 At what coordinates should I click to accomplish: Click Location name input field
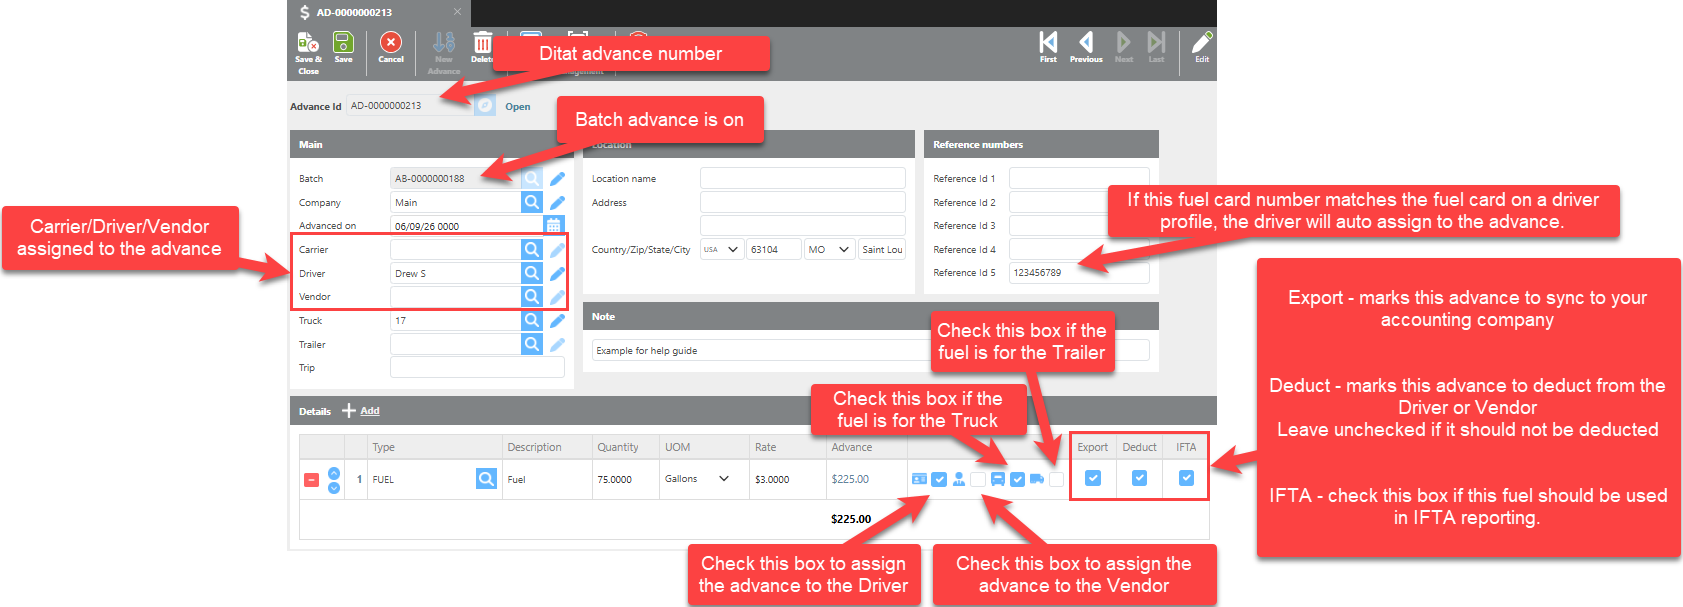tap(803, 178)
